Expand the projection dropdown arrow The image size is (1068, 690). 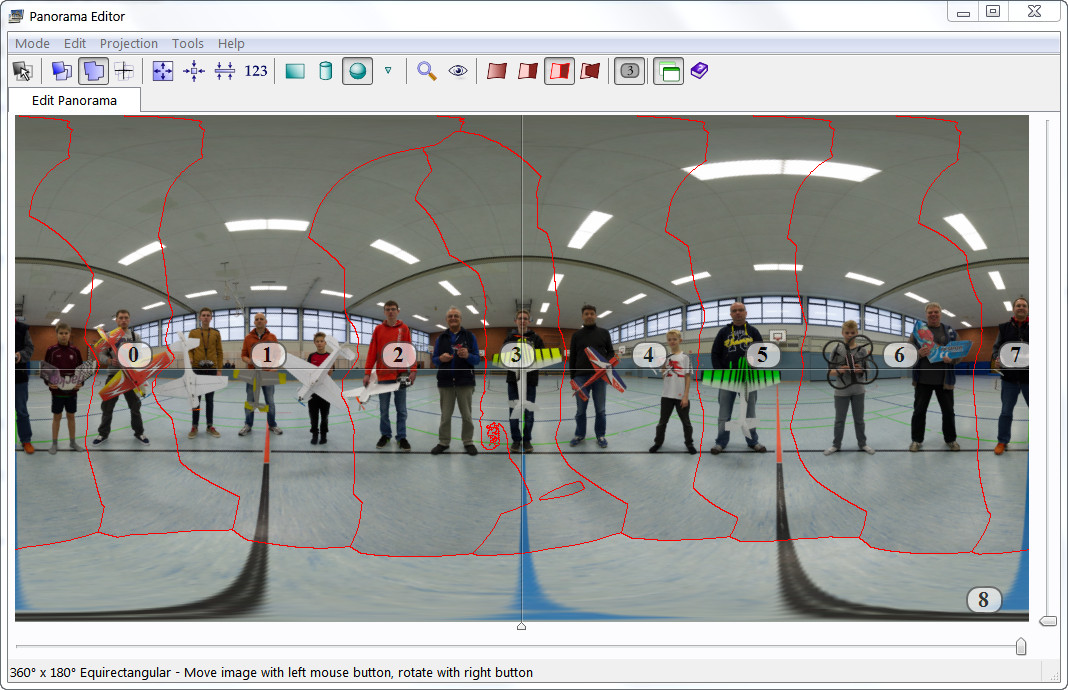pyautogui.click(x=388, y=71)
